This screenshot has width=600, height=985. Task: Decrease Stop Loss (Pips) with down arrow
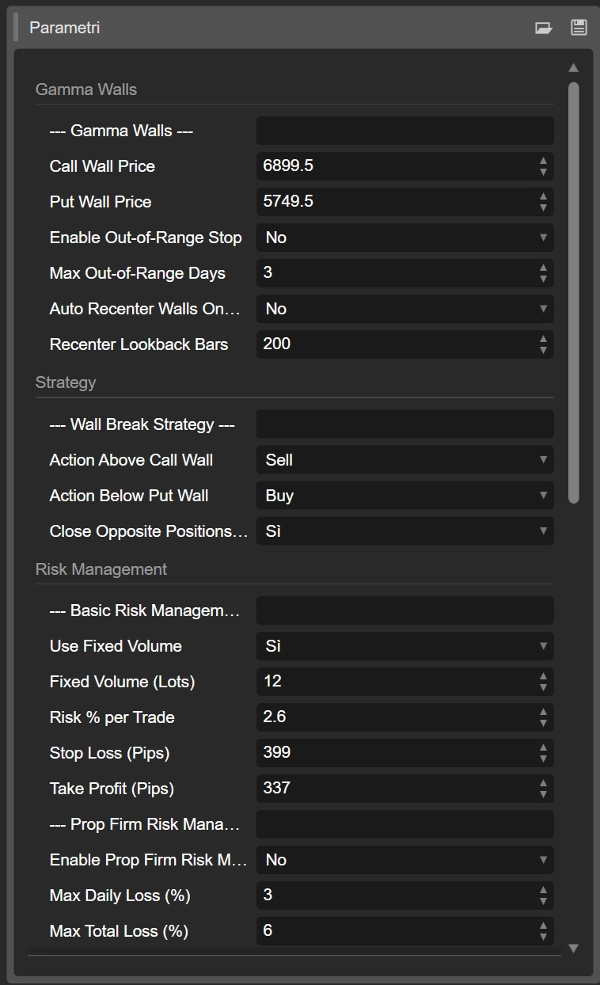click(x=543, y=759)
